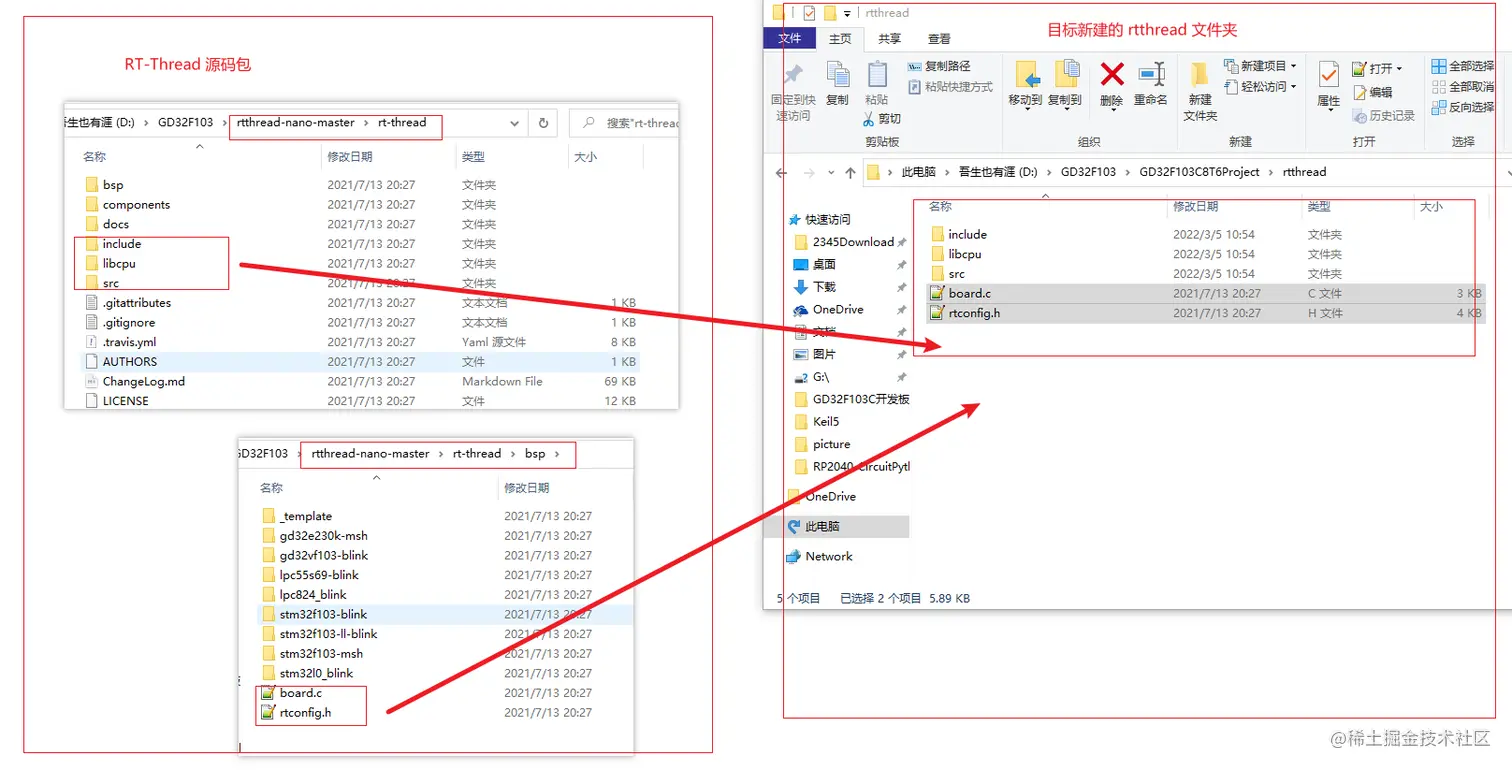The height and width of the screenshot is (770, 1512).
Task: Click the 新建文件夹 (New folder) icon
Action: pos(1200,75)
